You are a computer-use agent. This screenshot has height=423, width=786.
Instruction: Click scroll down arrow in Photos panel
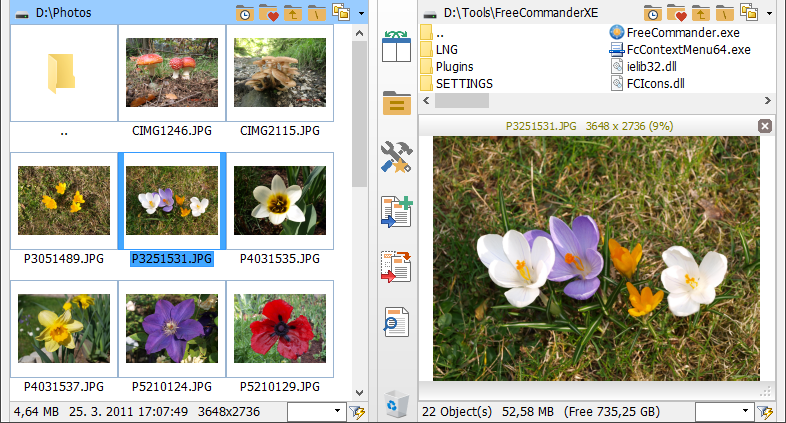[x=359, y=393]
